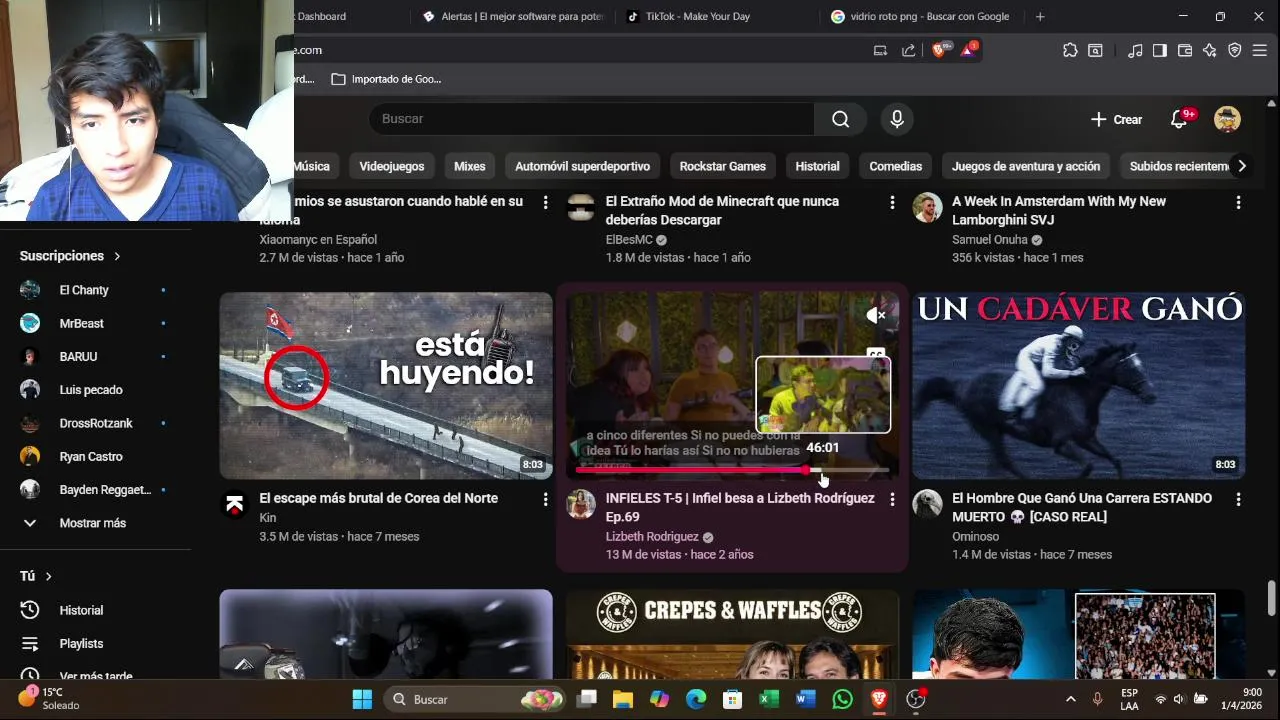Image resolution: width=1280 pixels, height=720 pixels.
Task: Open the El escape más brutal thumbnail
Action: [x=386, y=385]
